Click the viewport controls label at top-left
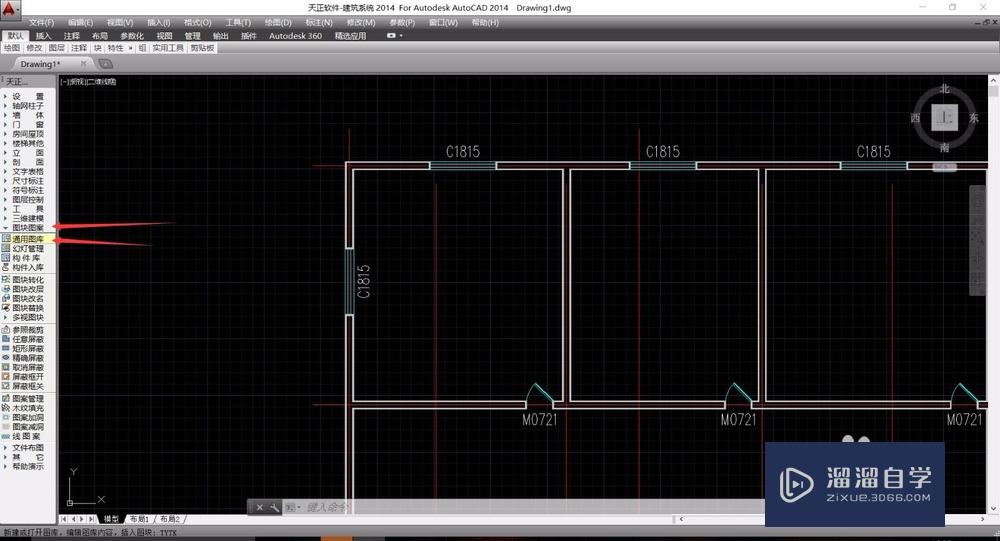 pyautogui.click(x=89, y=82)
